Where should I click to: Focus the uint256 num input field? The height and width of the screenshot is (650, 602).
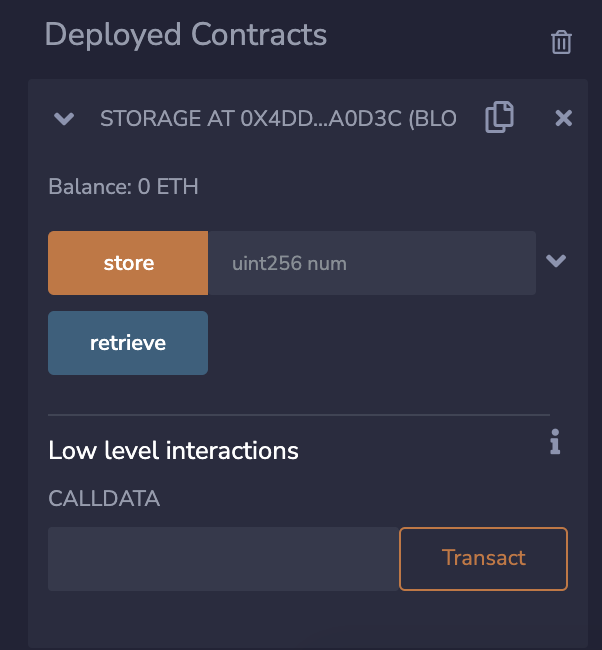point(371,263)
